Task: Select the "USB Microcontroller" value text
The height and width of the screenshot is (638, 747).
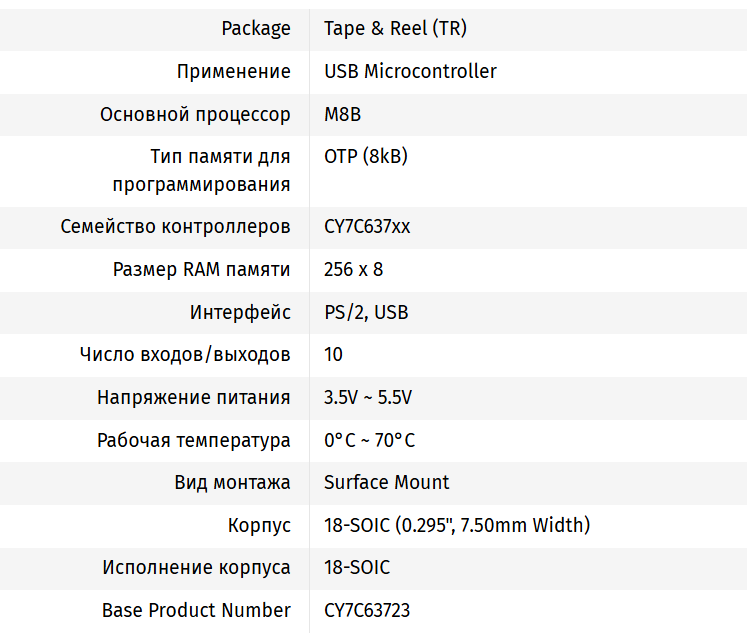Action: pos(410,71)
